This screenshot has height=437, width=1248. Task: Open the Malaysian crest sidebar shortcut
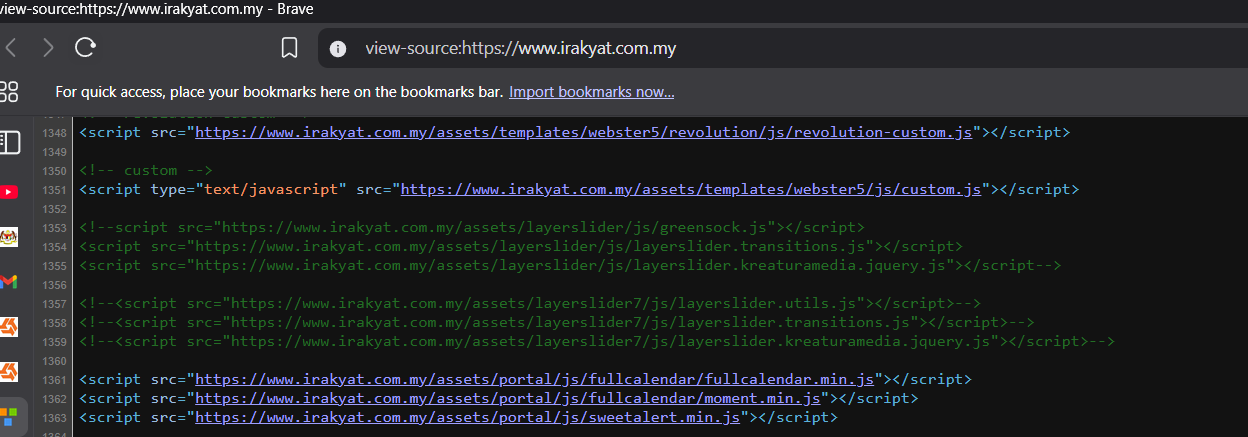click(10, 237)
